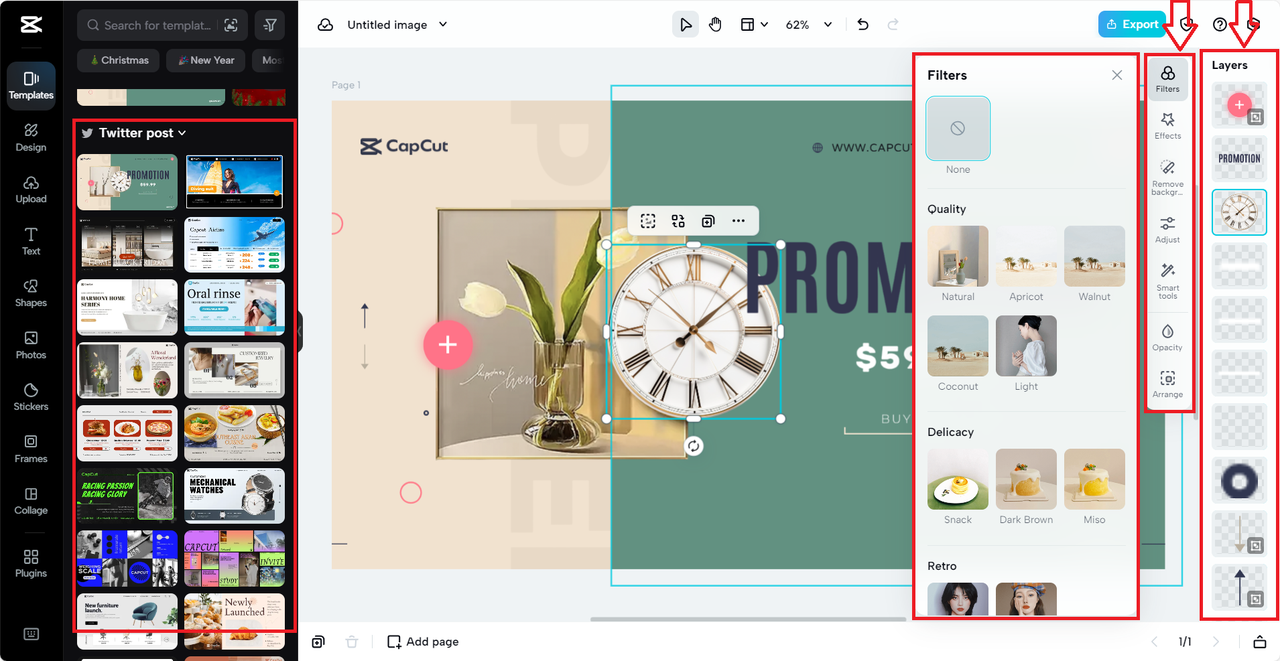Open the Effects tool
Viewport: 1280px width, 661px height.
tap(1168, 126)
